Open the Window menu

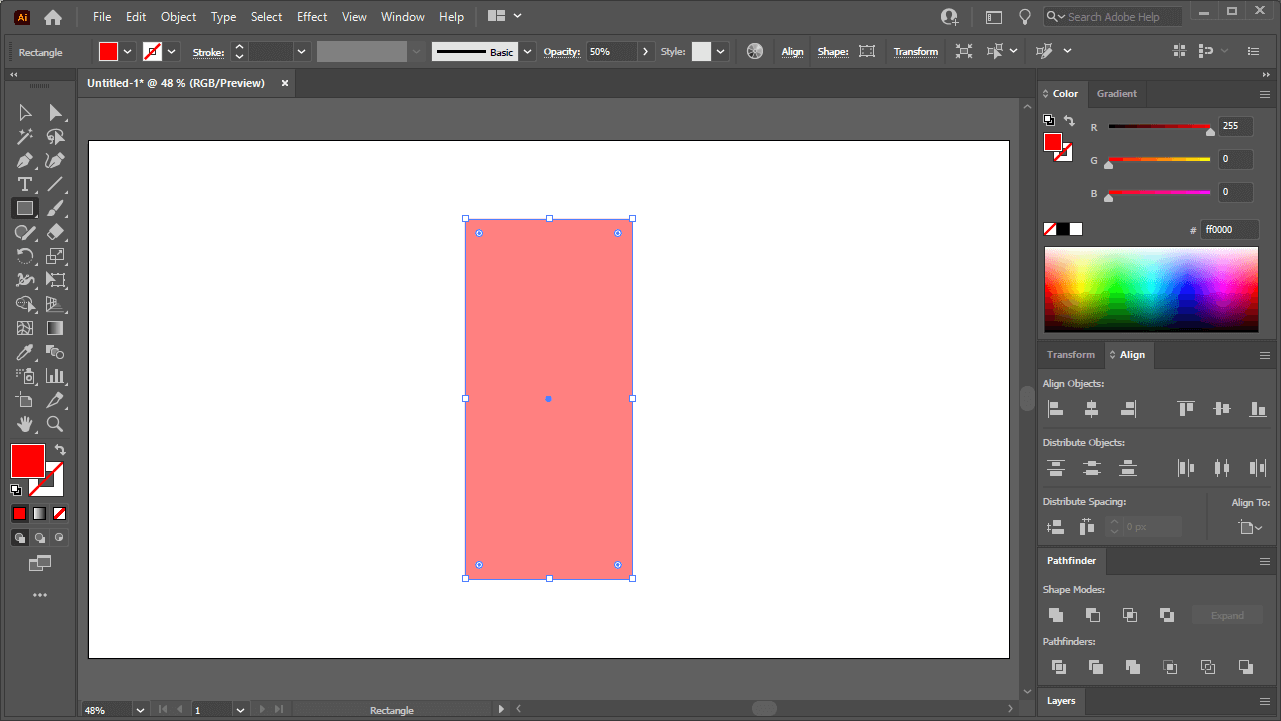(x=403, y=16)
